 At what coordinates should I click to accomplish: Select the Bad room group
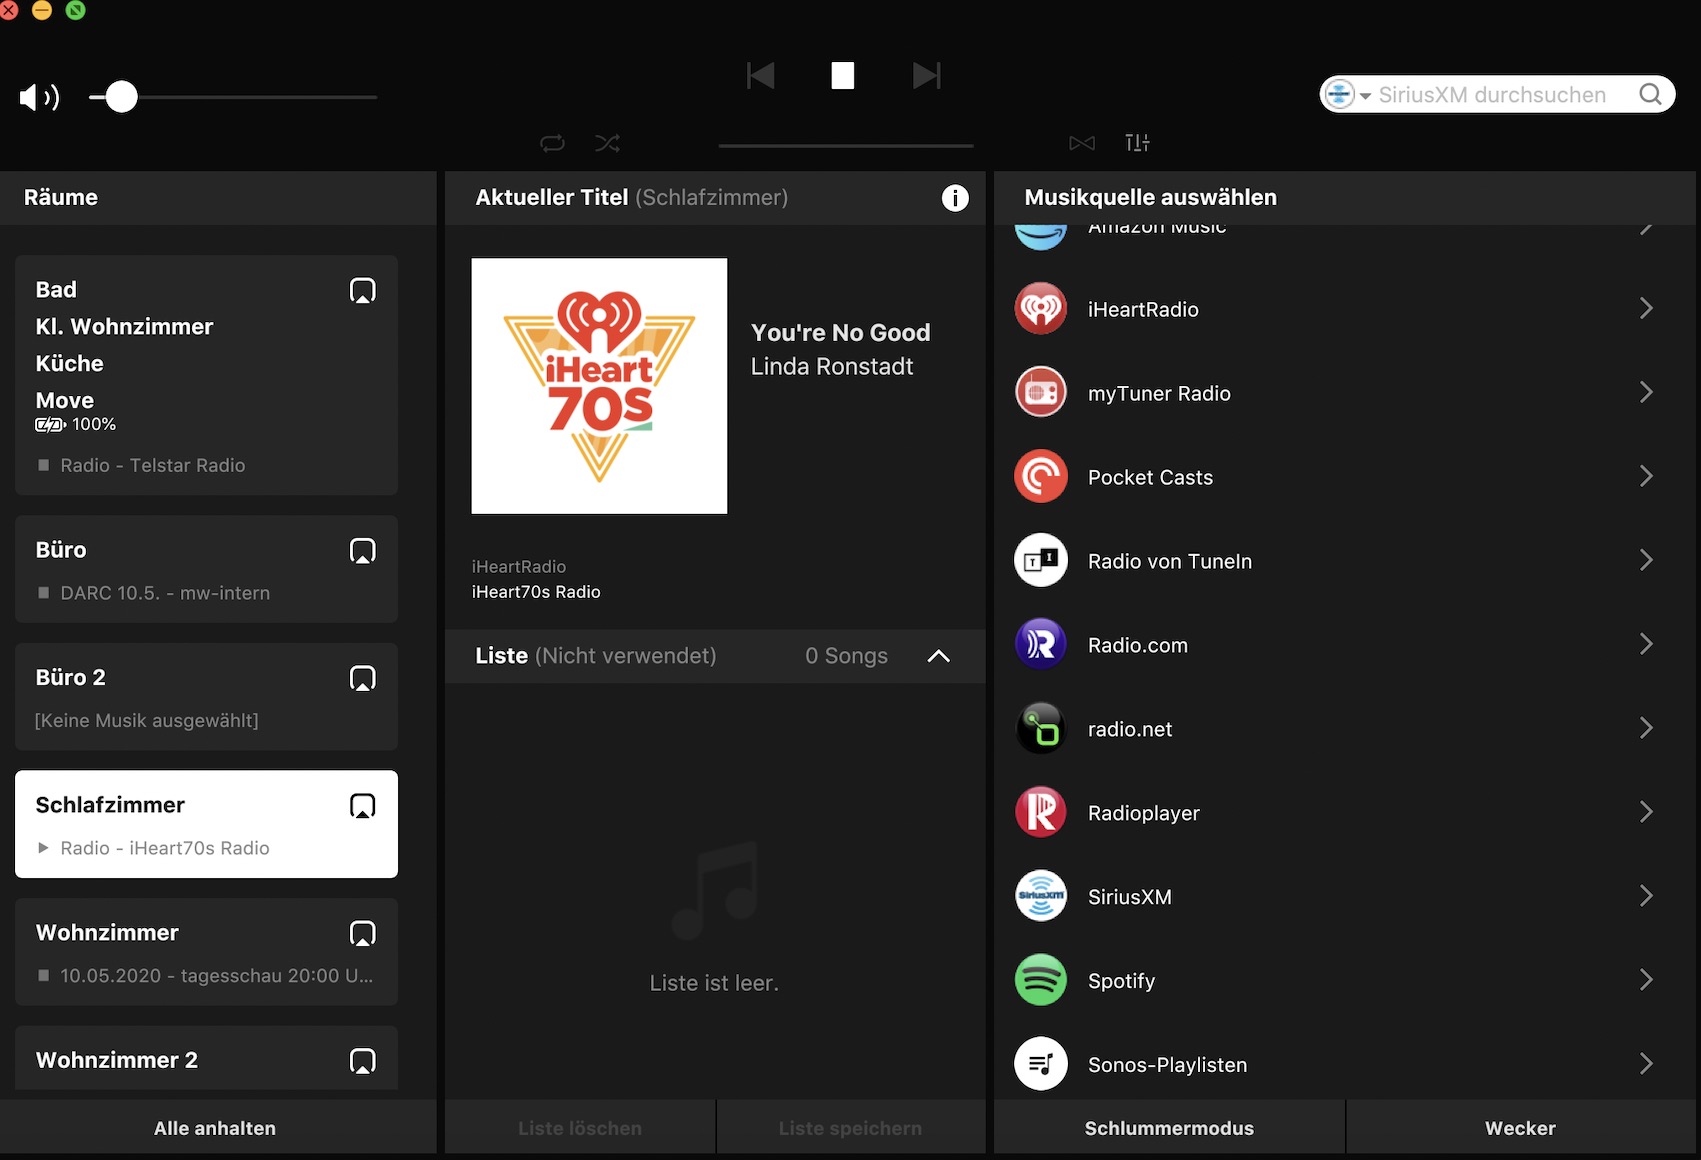click(206, 375)
